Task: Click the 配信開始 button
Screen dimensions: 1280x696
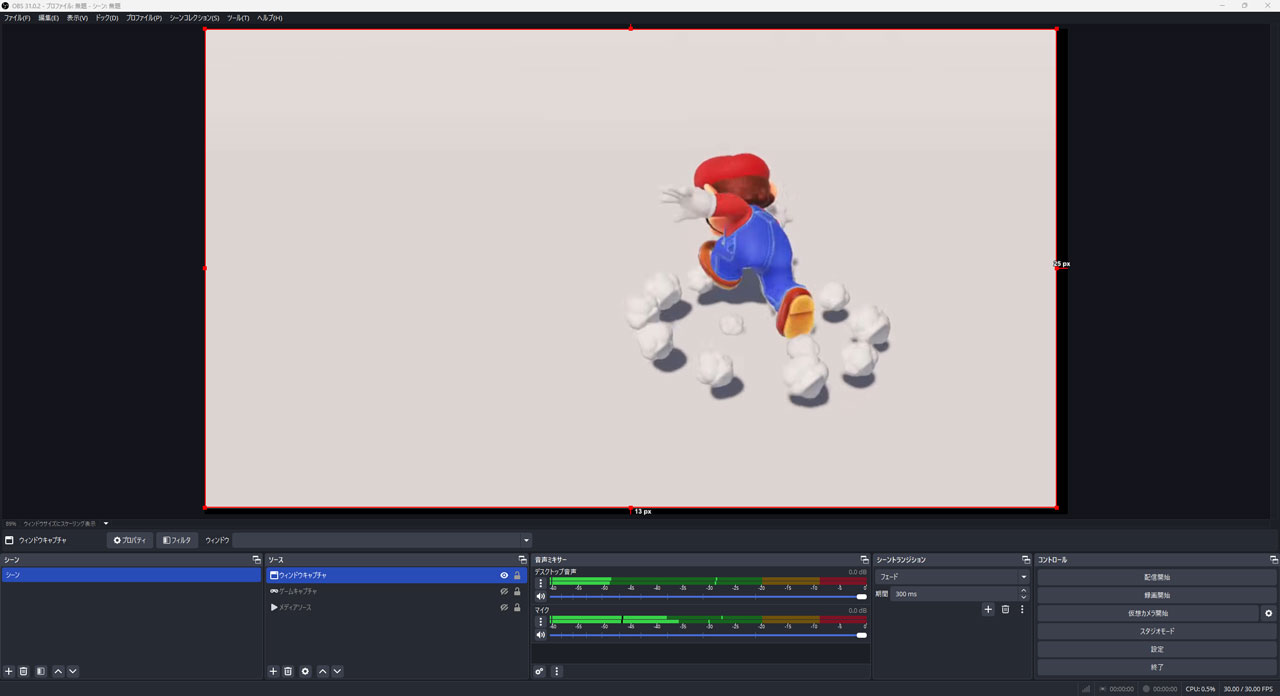Action: pos(1156,577)
